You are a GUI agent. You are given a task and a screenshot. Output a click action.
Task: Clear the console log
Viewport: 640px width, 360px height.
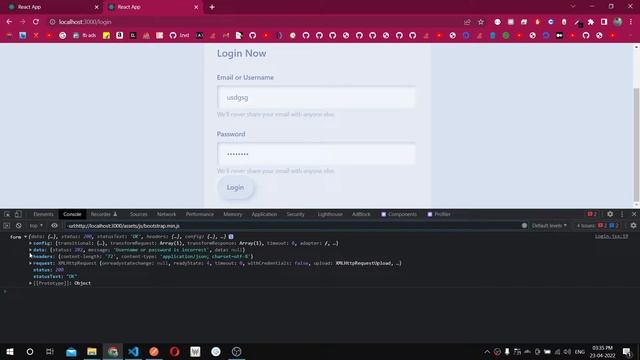coord(18,226)
